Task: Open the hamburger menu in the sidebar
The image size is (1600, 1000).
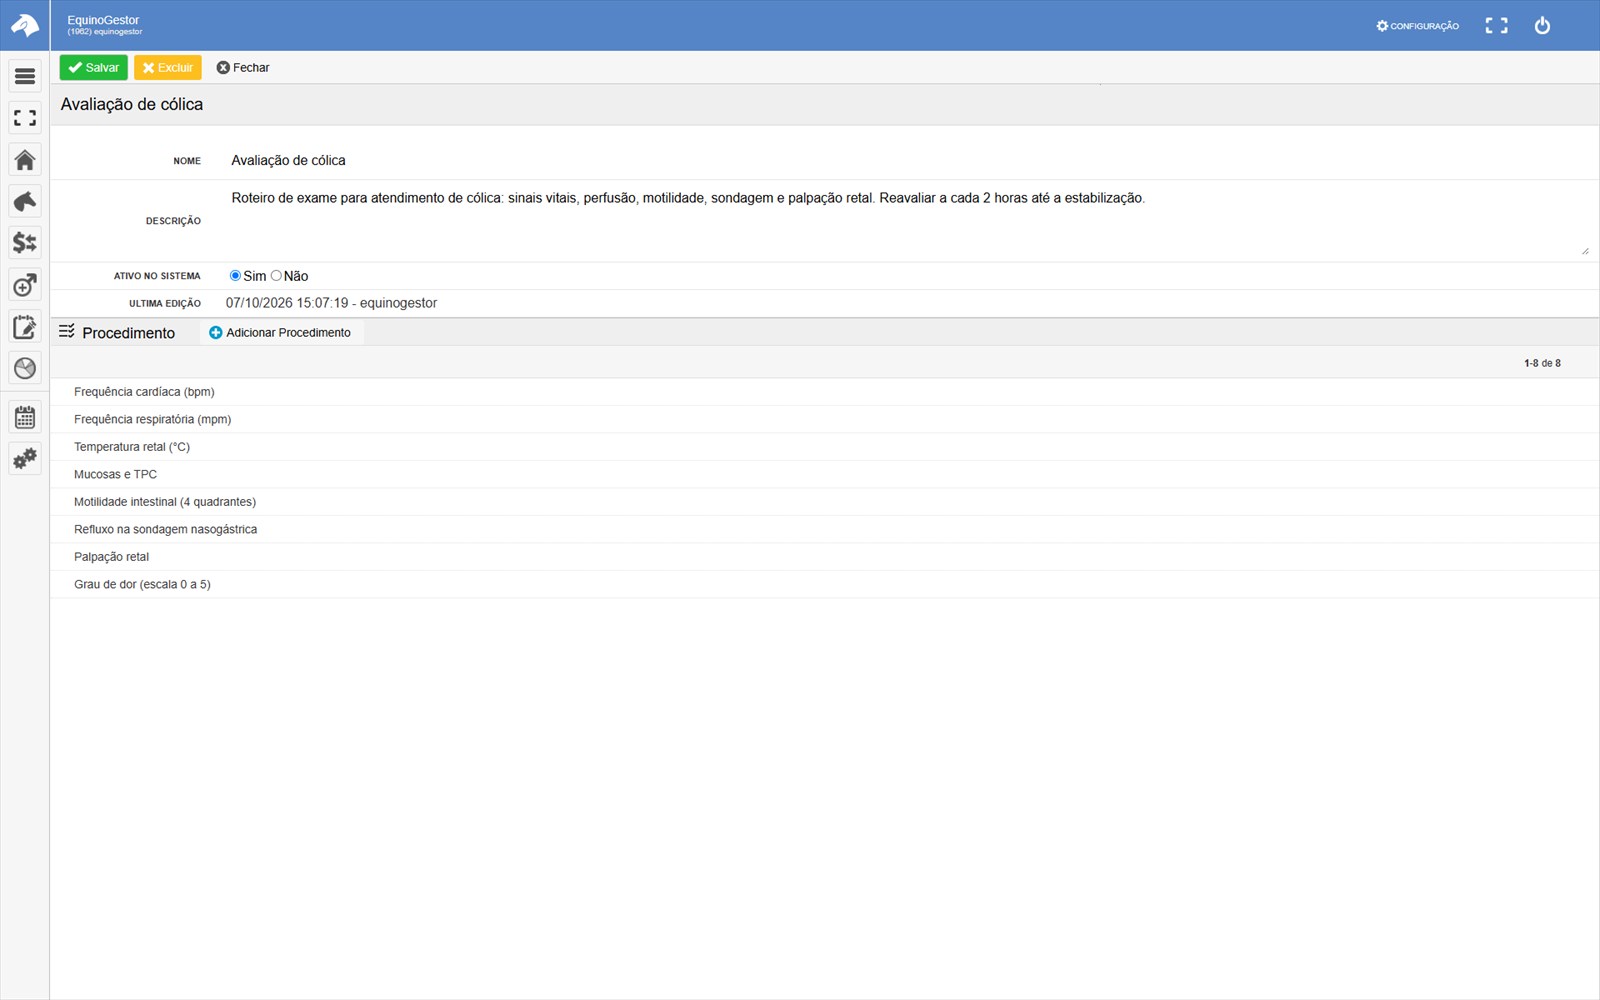Action: pos(25,76)
